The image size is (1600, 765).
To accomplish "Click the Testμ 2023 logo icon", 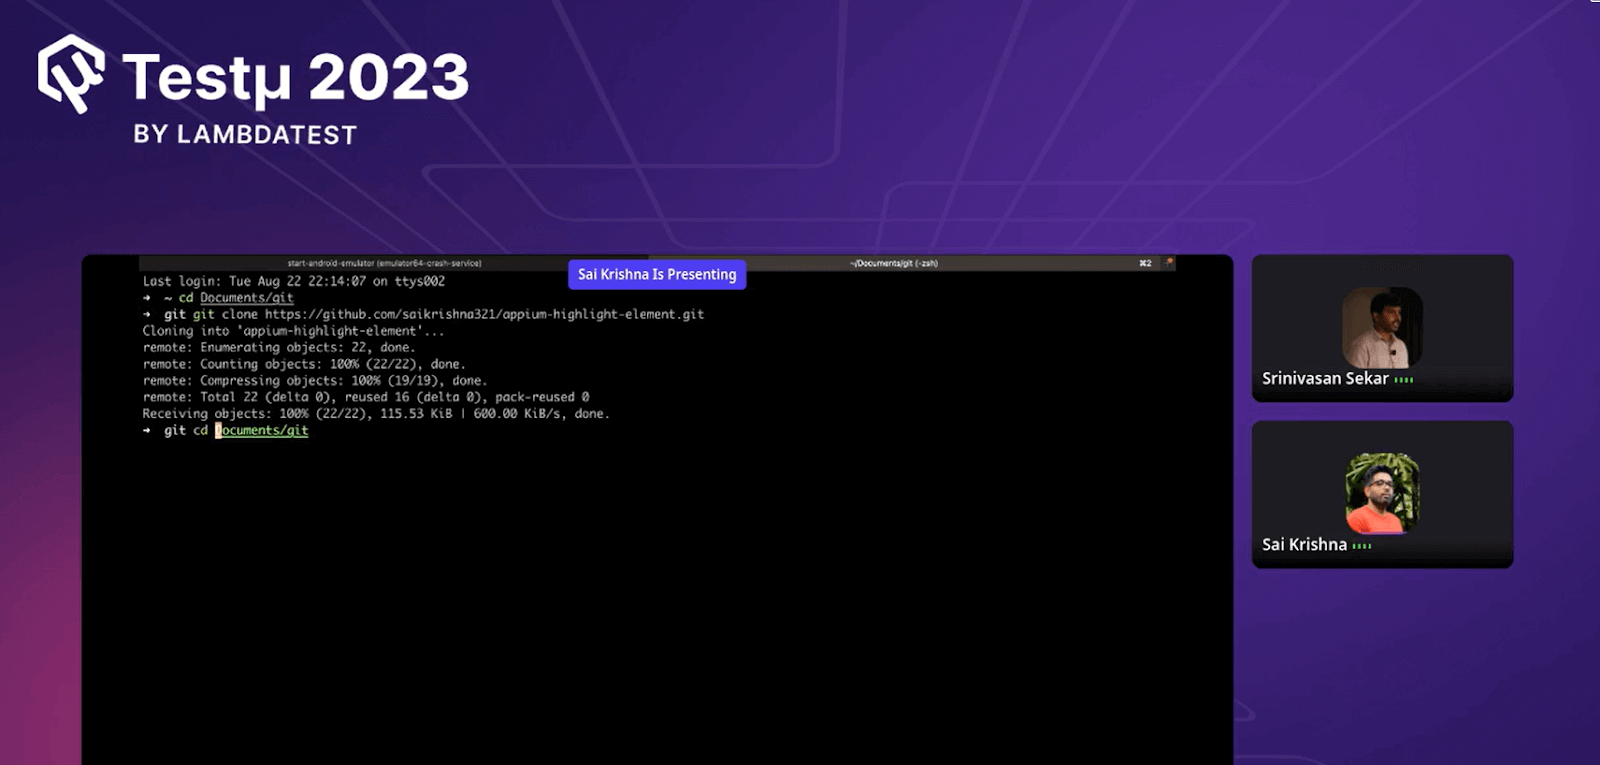I will point(70,73).
